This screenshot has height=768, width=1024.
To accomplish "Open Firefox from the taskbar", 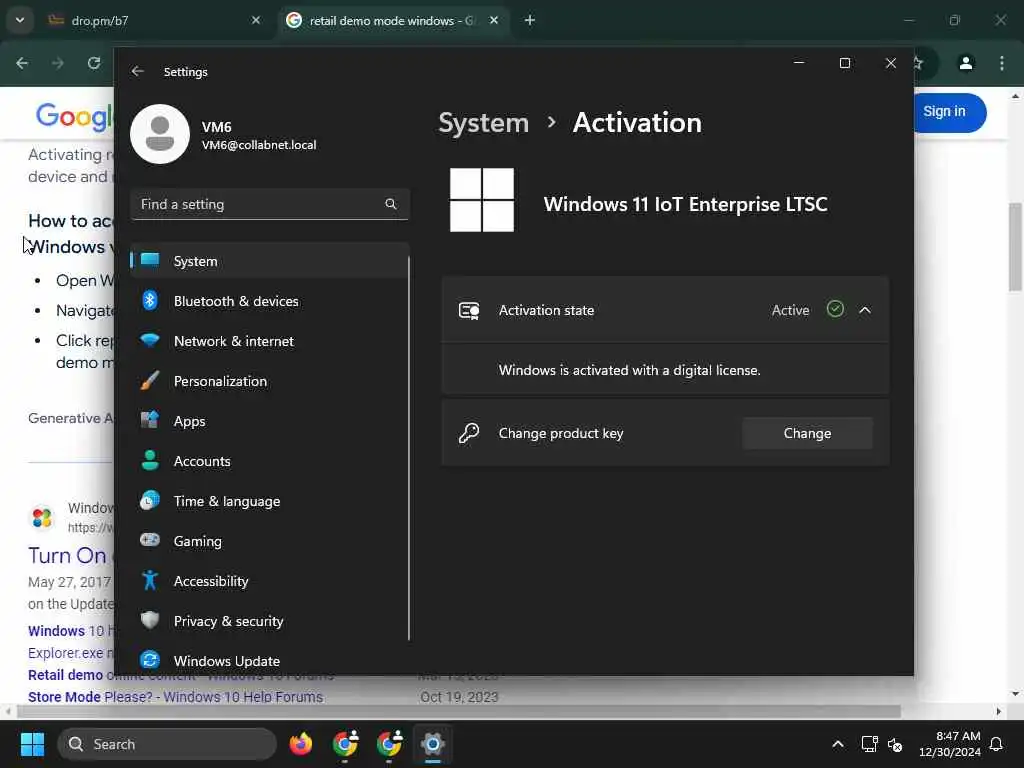I will 300,744.
